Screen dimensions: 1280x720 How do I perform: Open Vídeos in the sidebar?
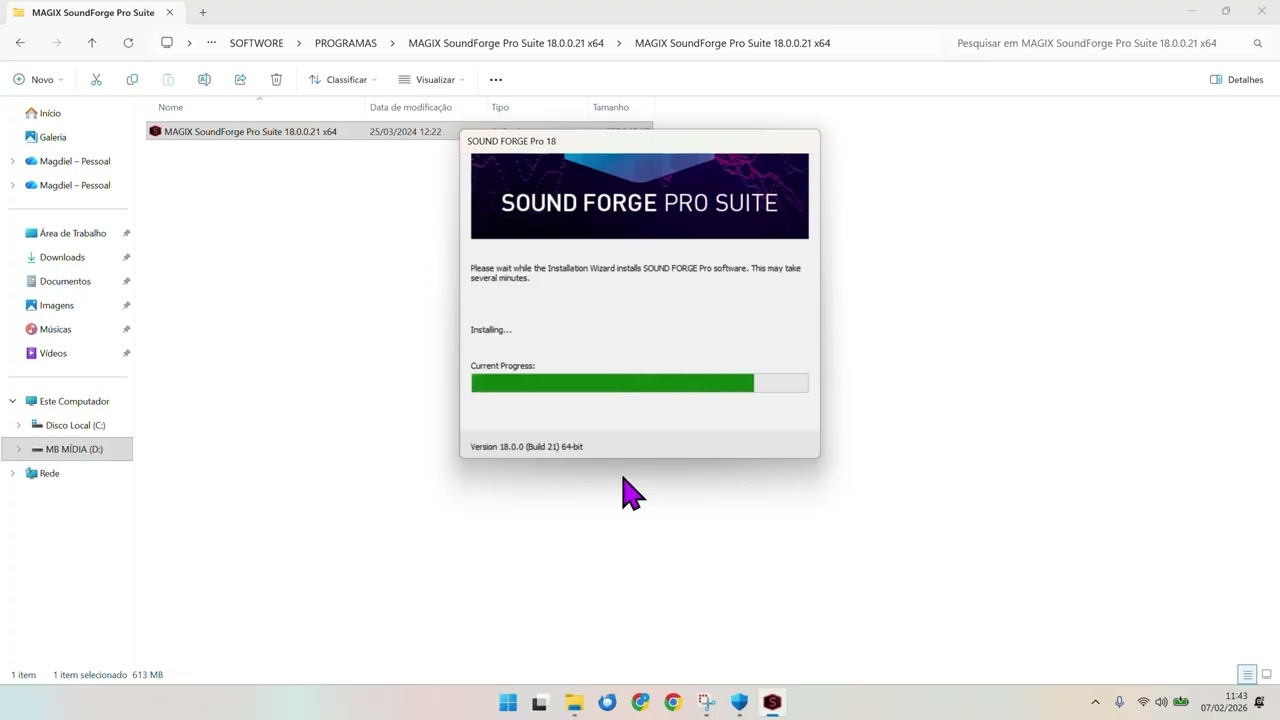tap(46, 353)
